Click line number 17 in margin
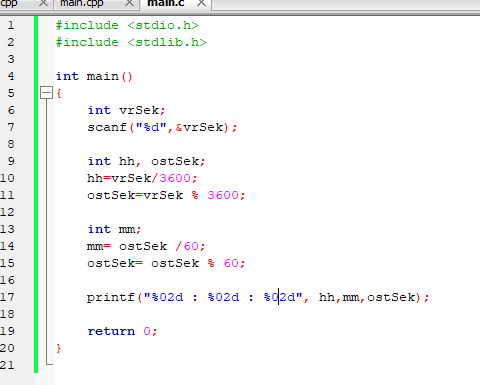This screenshot has height=385, width=480. point(7,297)
